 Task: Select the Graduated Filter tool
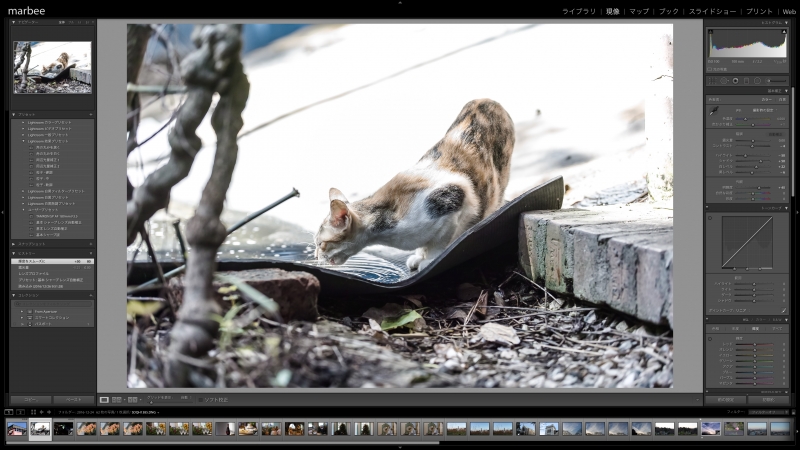click(x=745, y=81)
